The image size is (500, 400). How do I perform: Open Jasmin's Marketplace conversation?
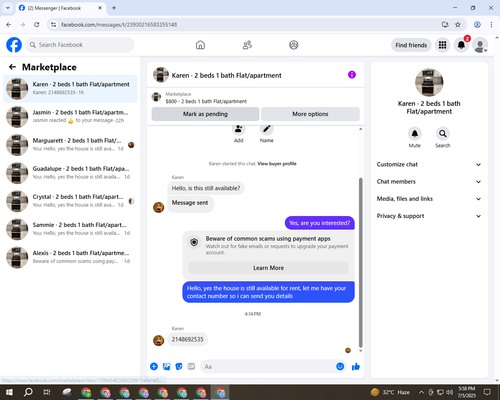(70, 117)
